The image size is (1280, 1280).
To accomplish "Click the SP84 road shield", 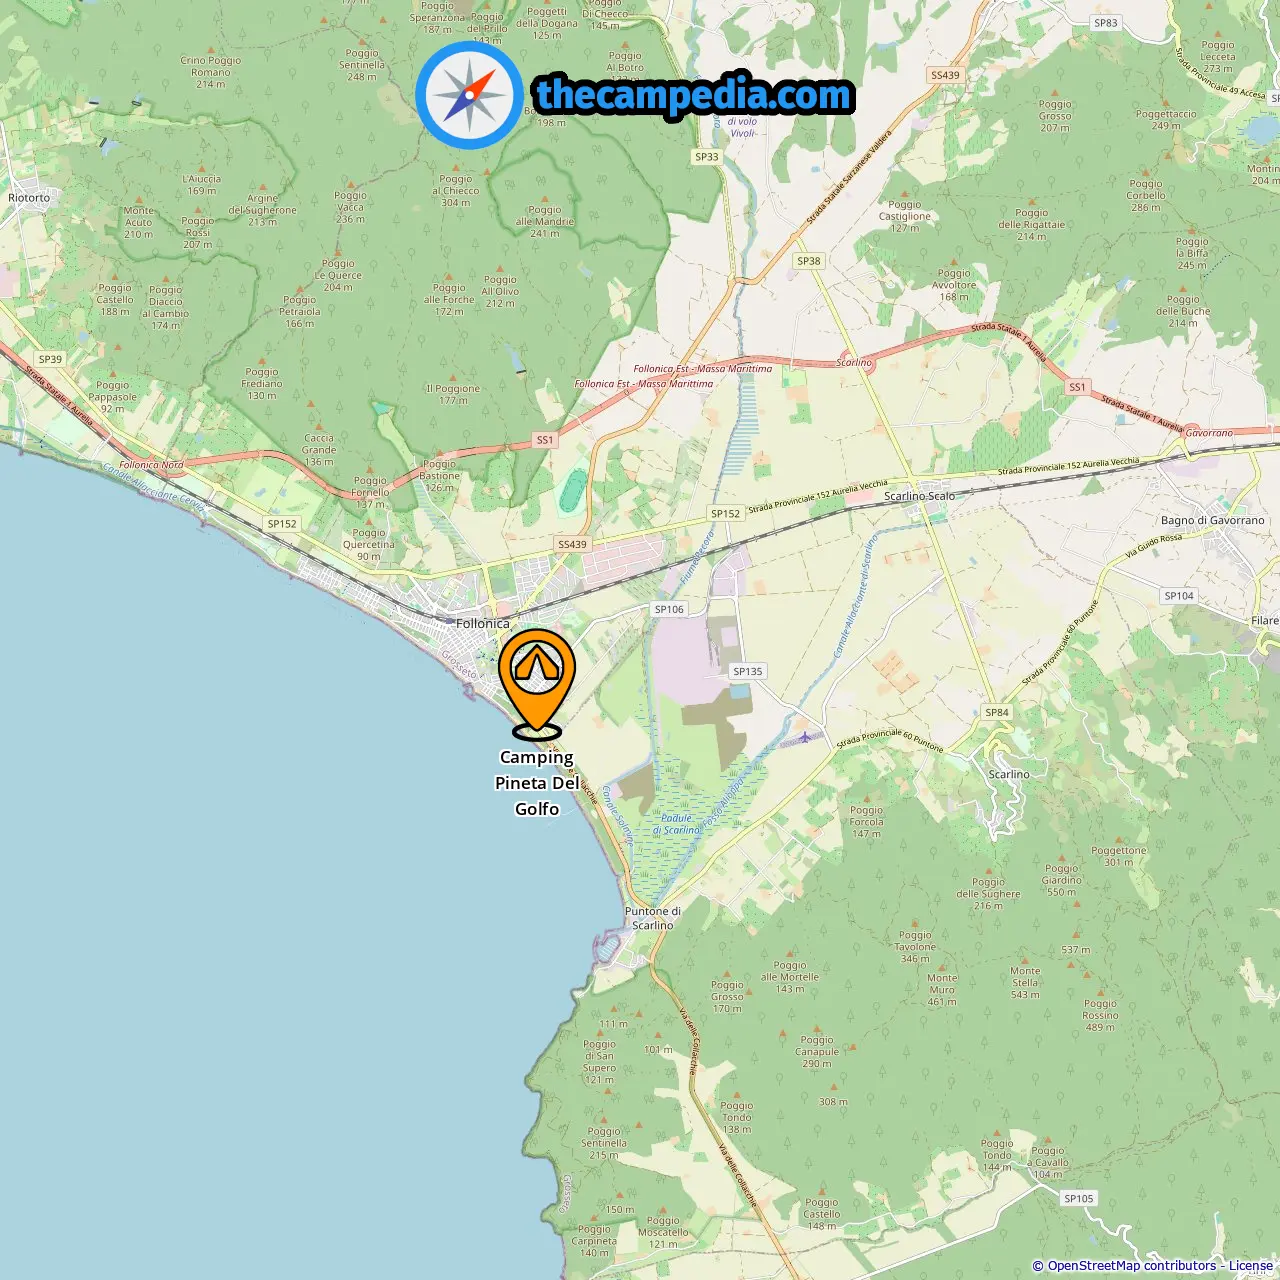I will pos(997,712).
